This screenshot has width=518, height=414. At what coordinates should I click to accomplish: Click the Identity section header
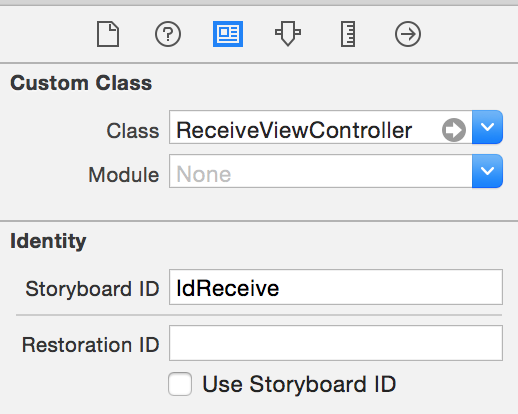(48, 241)
